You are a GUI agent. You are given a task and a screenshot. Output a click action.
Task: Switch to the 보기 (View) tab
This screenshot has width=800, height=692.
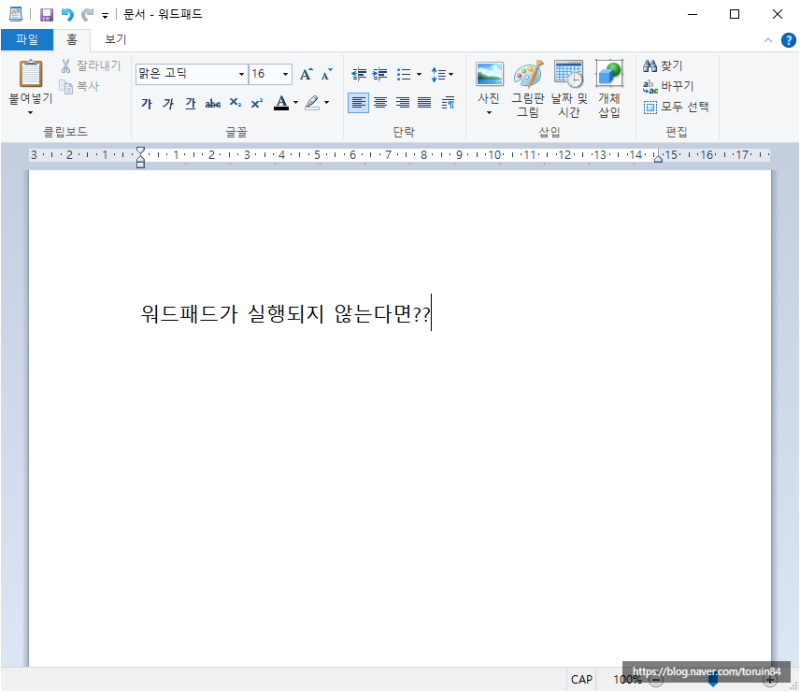click(113, 39)
